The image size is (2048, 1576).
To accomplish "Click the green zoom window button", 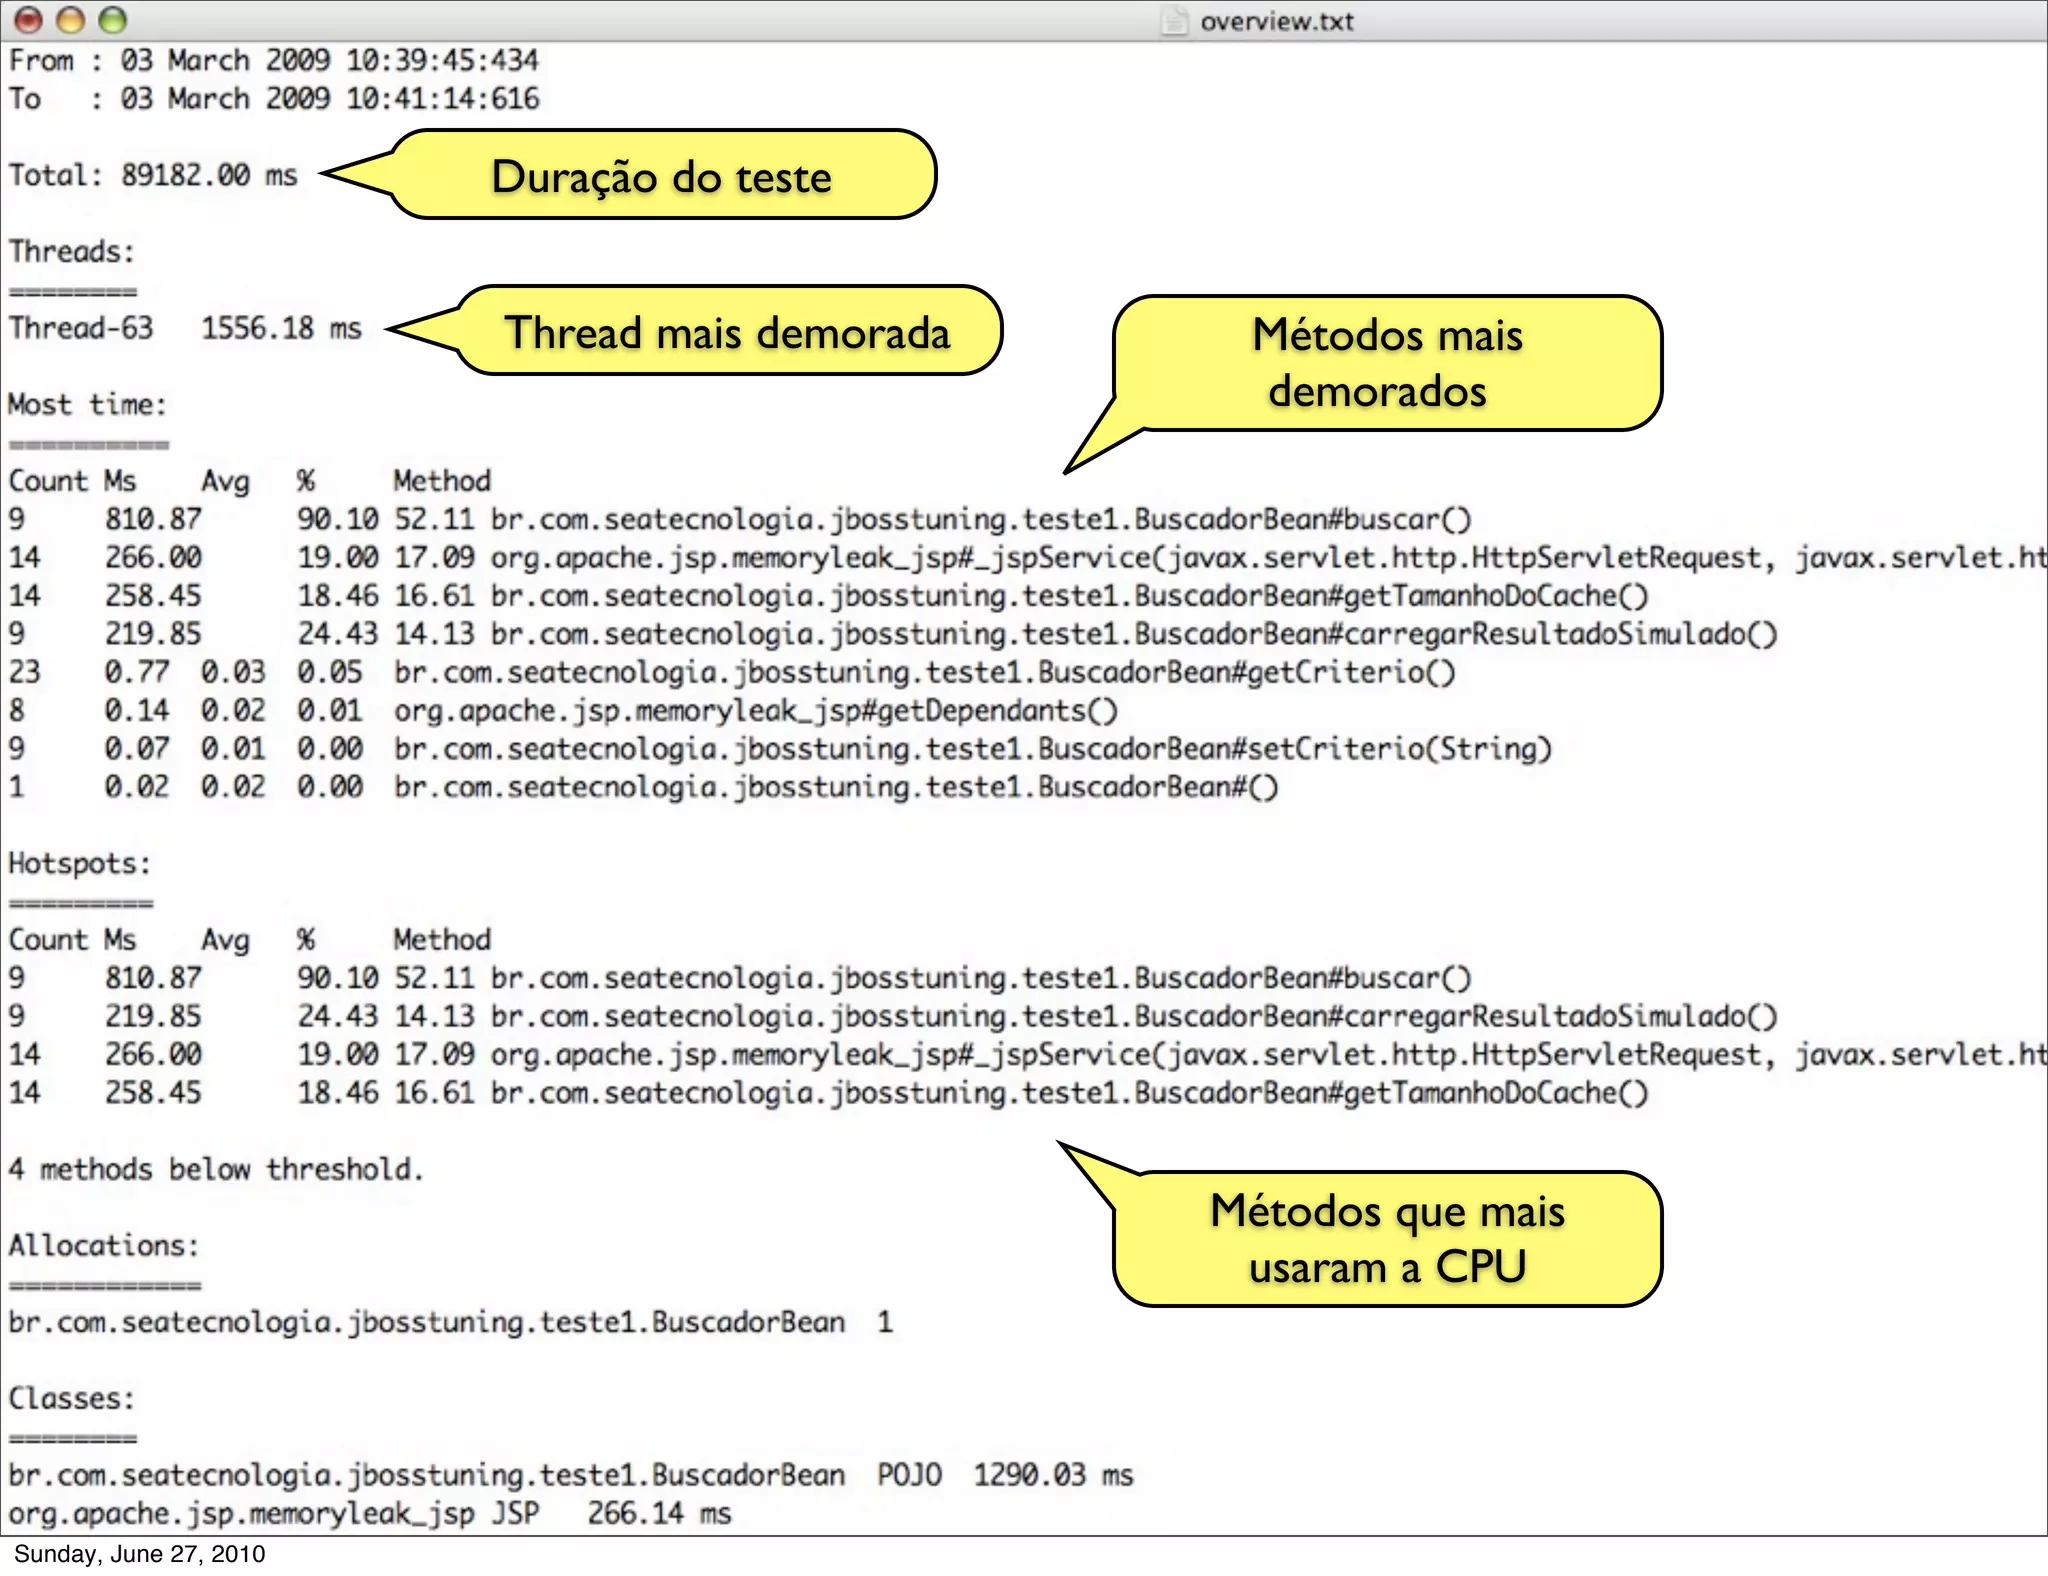I will 113,20.
